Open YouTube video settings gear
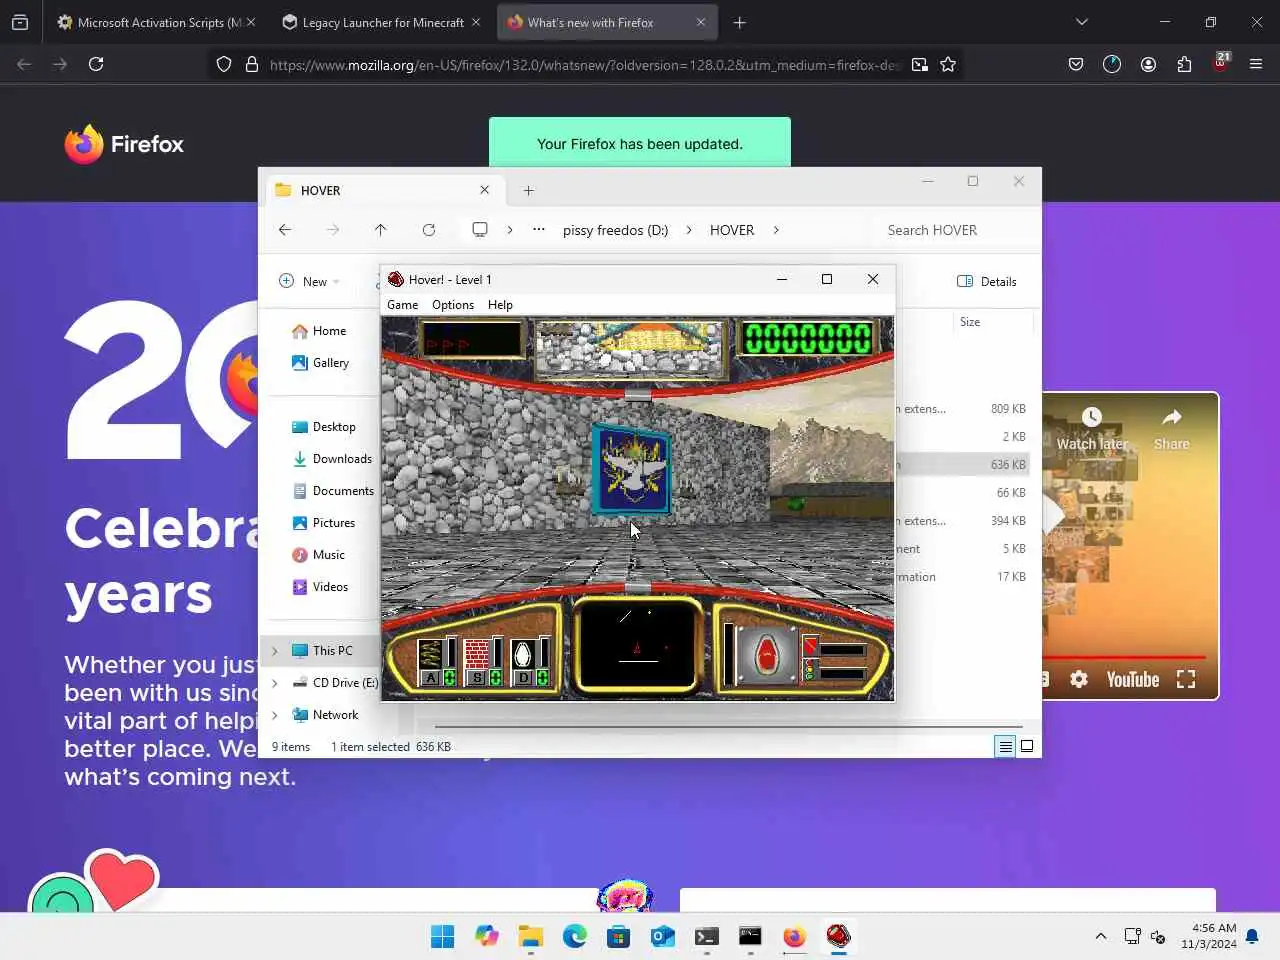 (x=1079, y=679)
